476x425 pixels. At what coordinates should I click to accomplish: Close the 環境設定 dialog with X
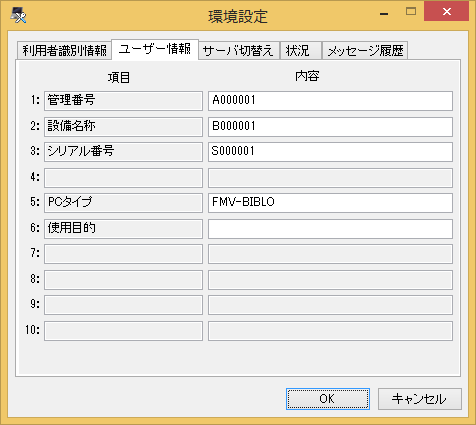click(447, 12)
